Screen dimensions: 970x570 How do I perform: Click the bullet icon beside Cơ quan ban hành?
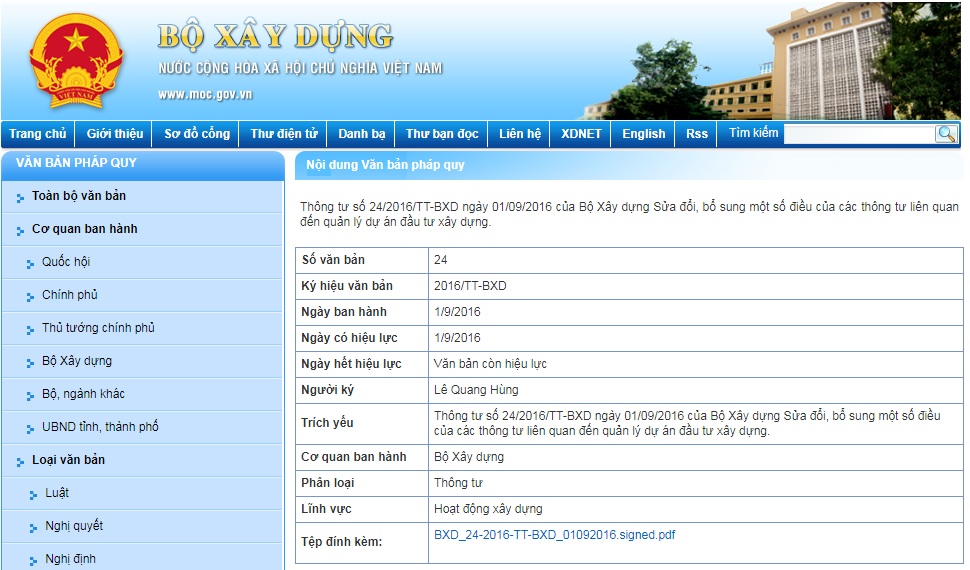coord(20,230)
